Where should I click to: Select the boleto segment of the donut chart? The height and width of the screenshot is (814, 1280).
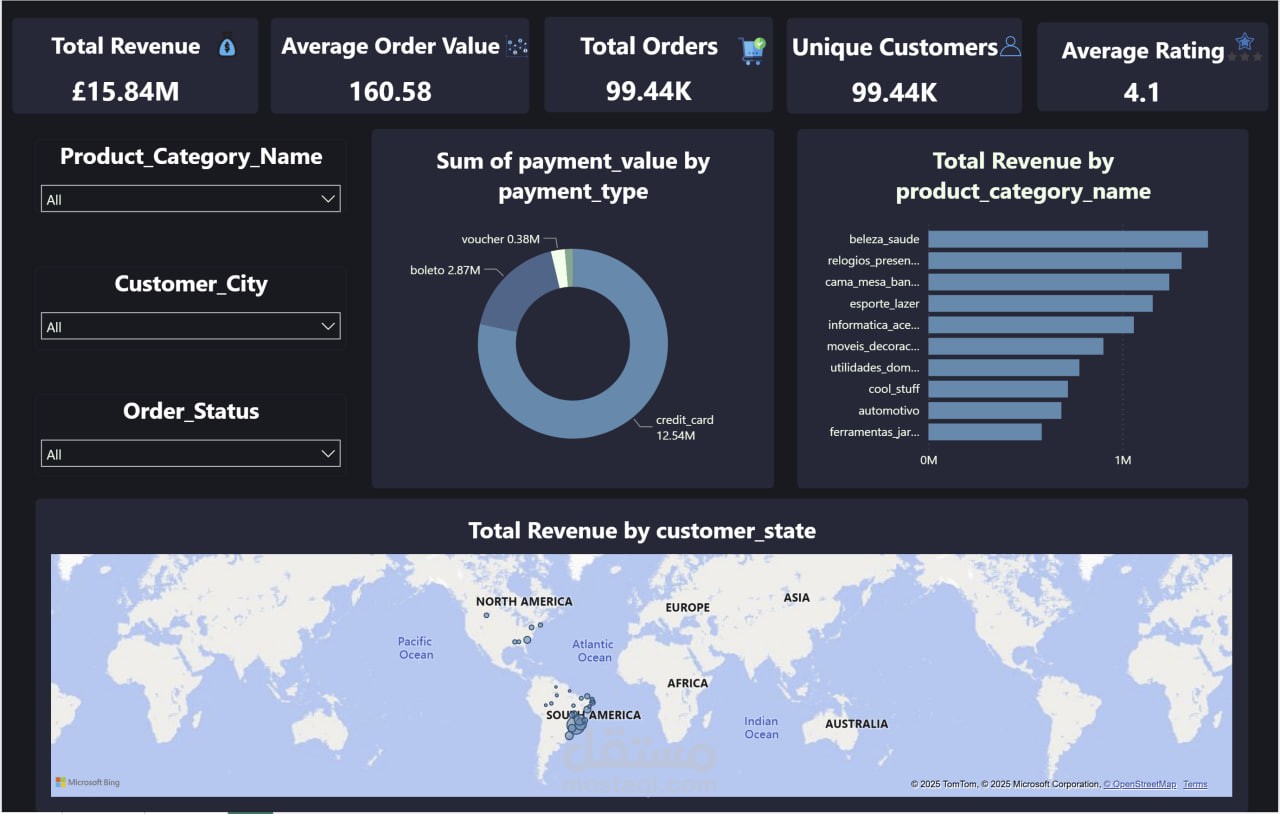(x=515, y=295)
